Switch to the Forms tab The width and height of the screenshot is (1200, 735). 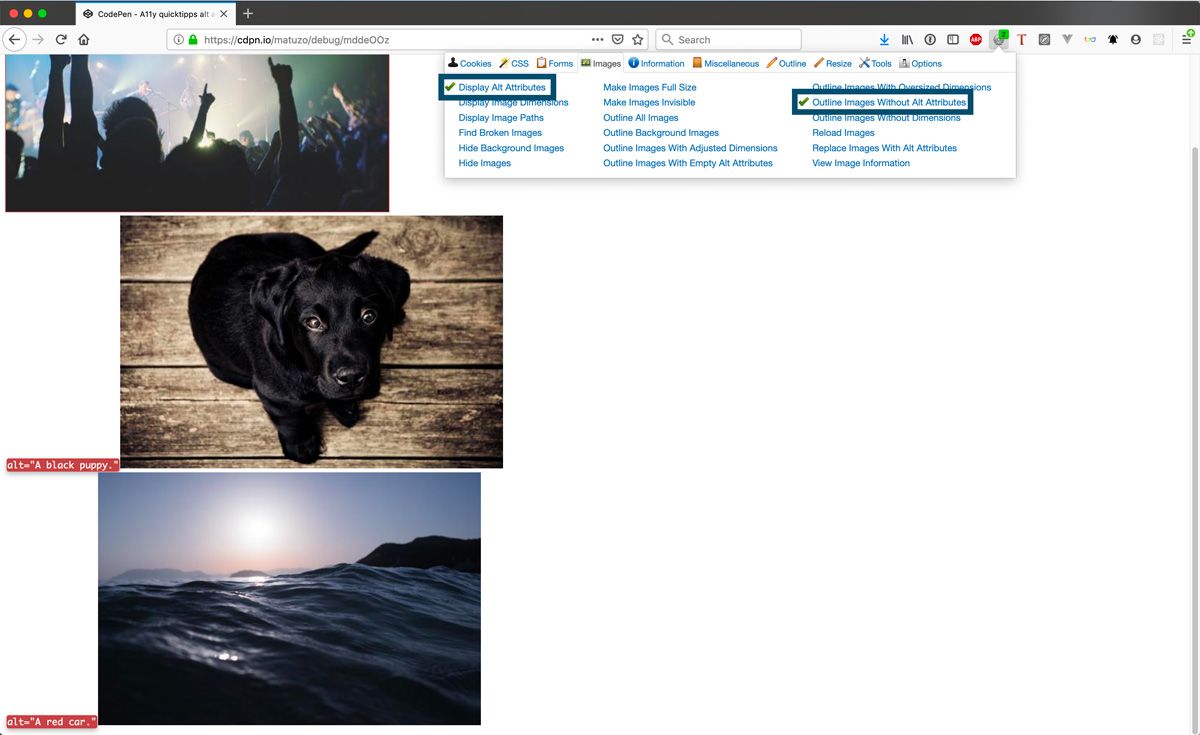555,63
